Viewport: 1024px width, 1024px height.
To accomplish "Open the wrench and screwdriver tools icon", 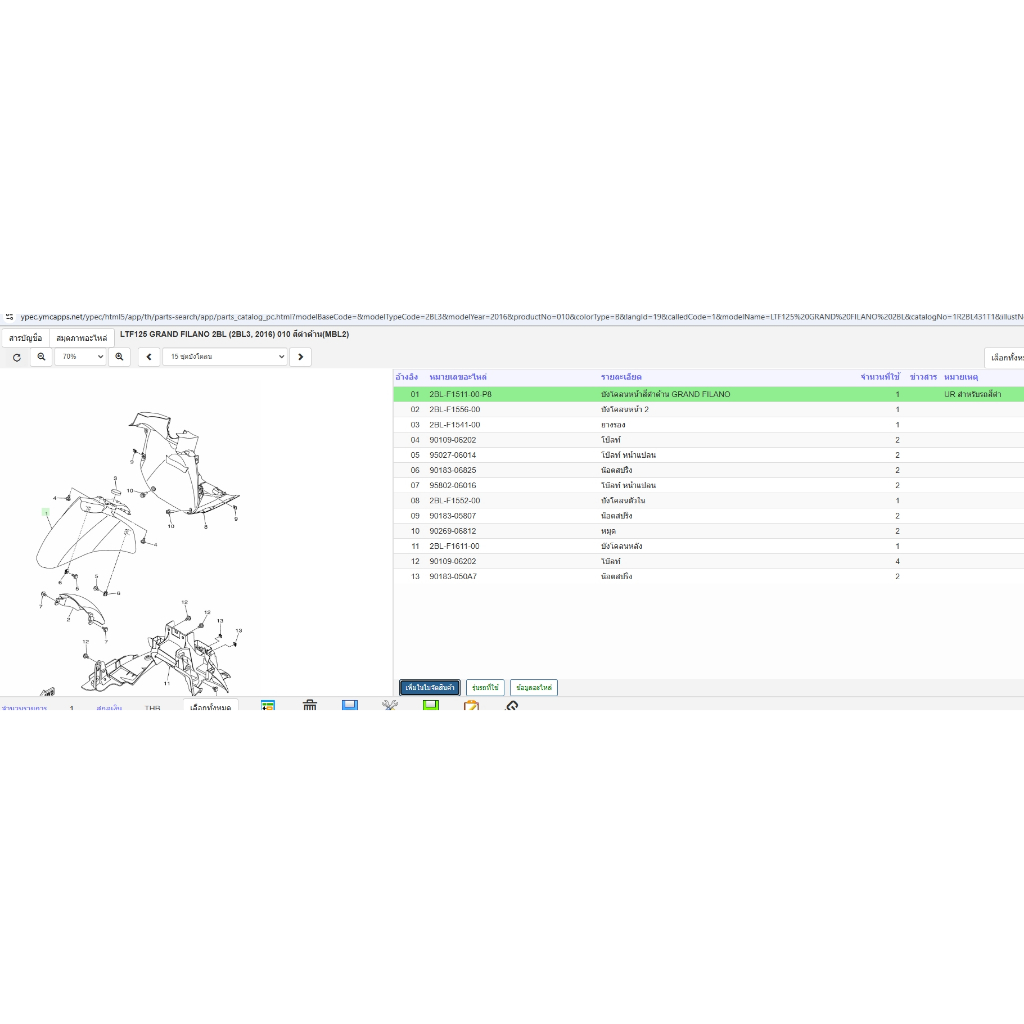I will (x=390, y=705).
